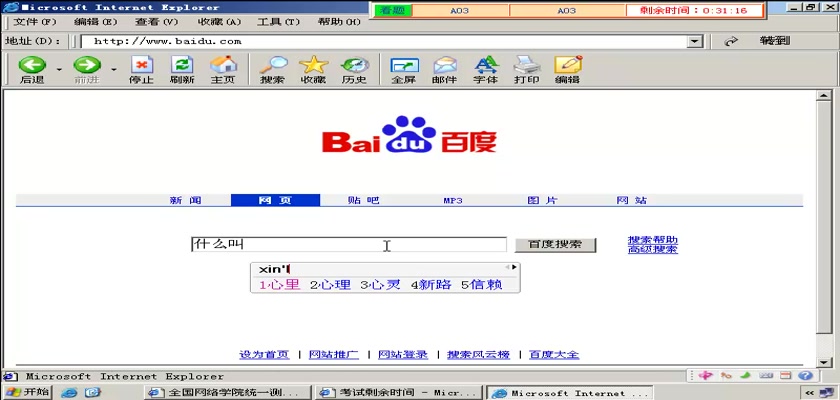Switch to the 图片 tab
This screenshot has height=400, width=840.
(542, 200)
